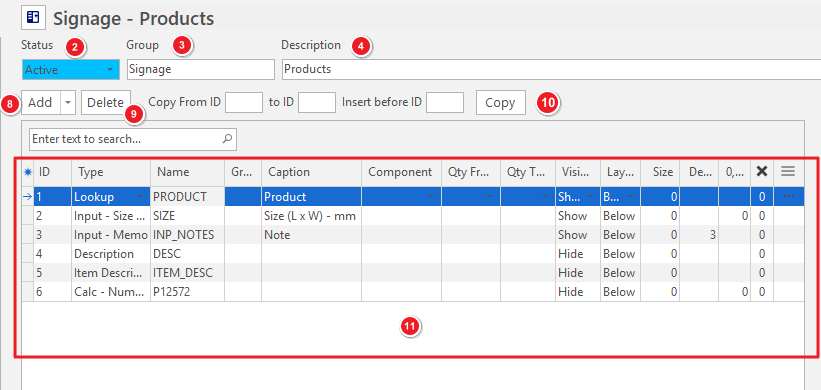Click the to ID input box
This screenshot has width=821, height=390.
[x=317, y=103]
